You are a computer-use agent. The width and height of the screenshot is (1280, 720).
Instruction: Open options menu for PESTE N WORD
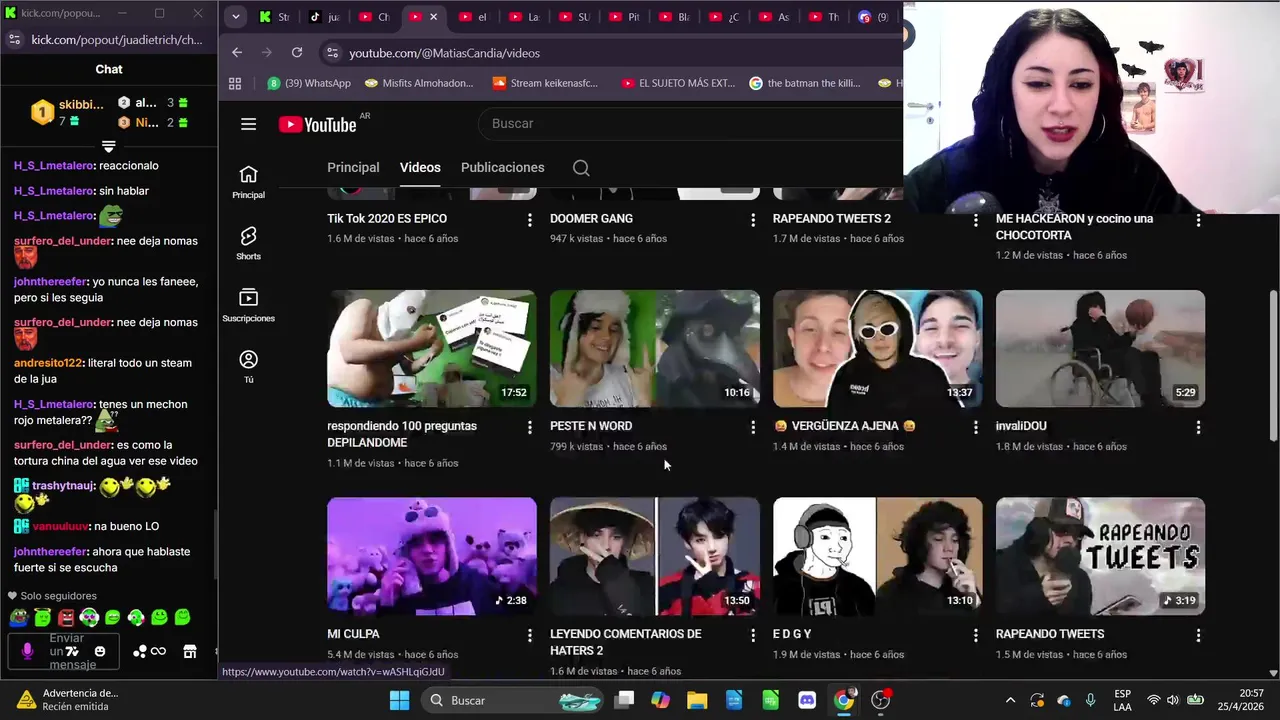click(x=753, y=427)
